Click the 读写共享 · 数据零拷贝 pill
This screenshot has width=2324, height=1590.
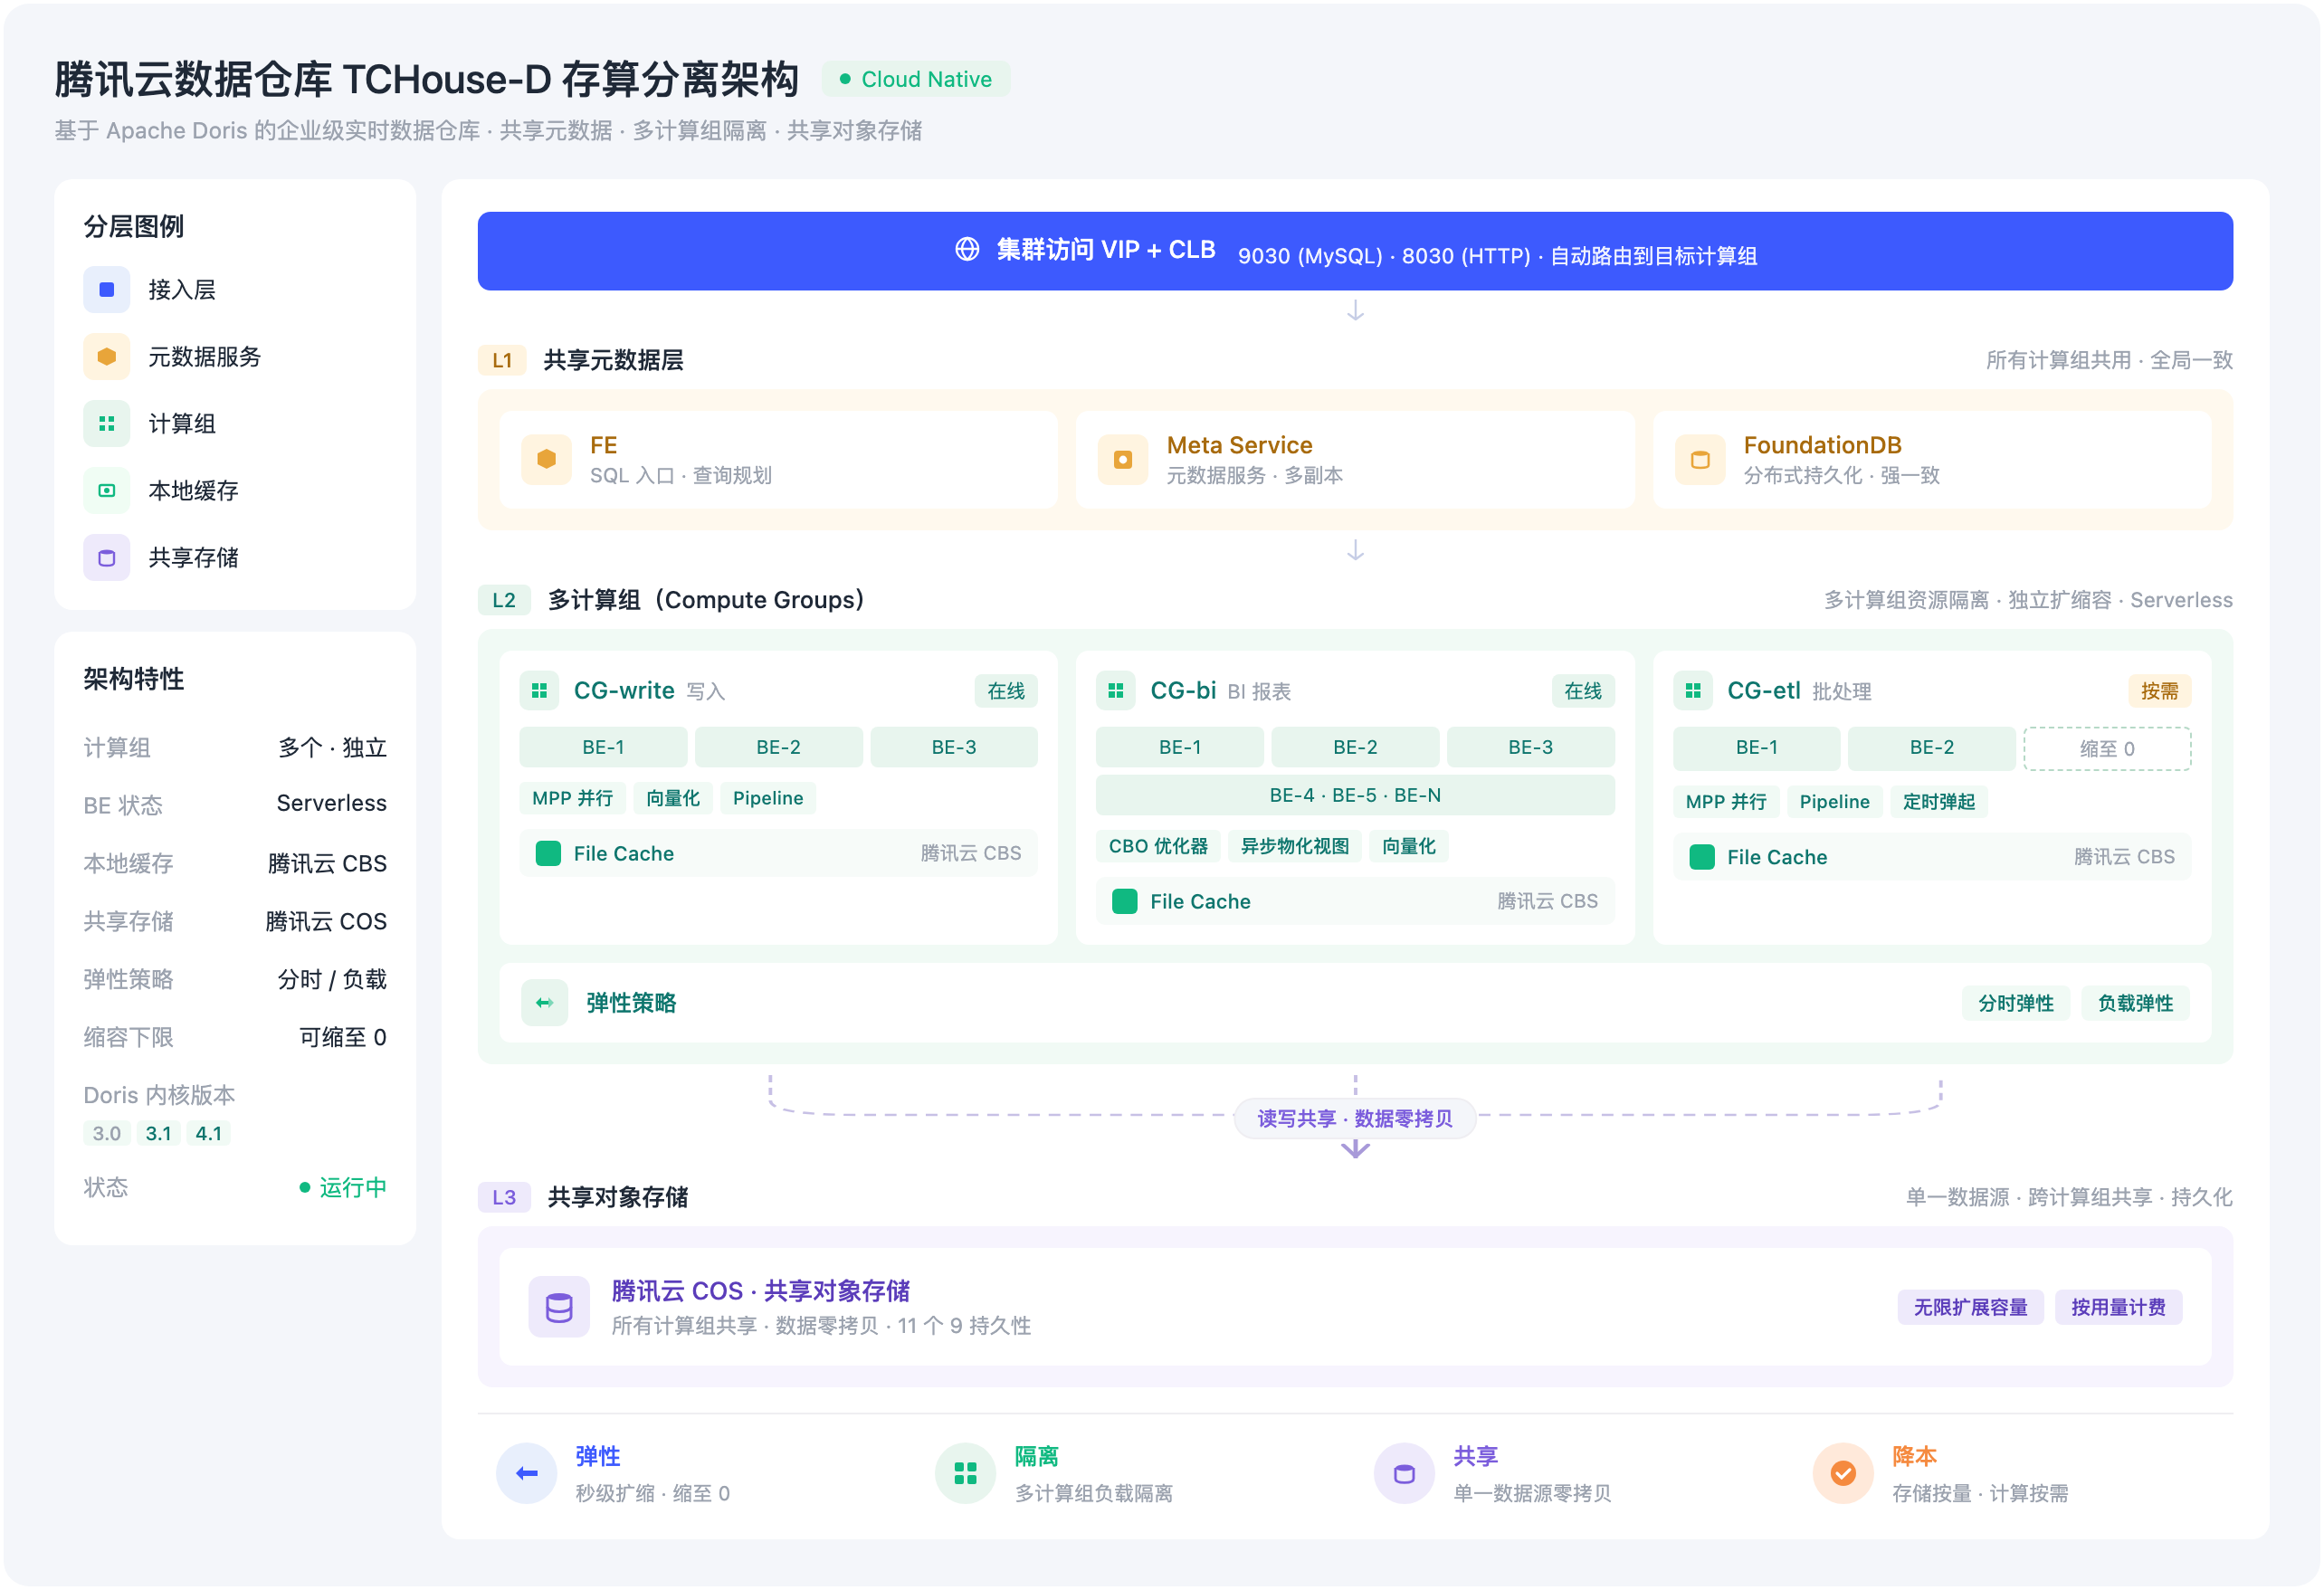click(1355, 1119)
